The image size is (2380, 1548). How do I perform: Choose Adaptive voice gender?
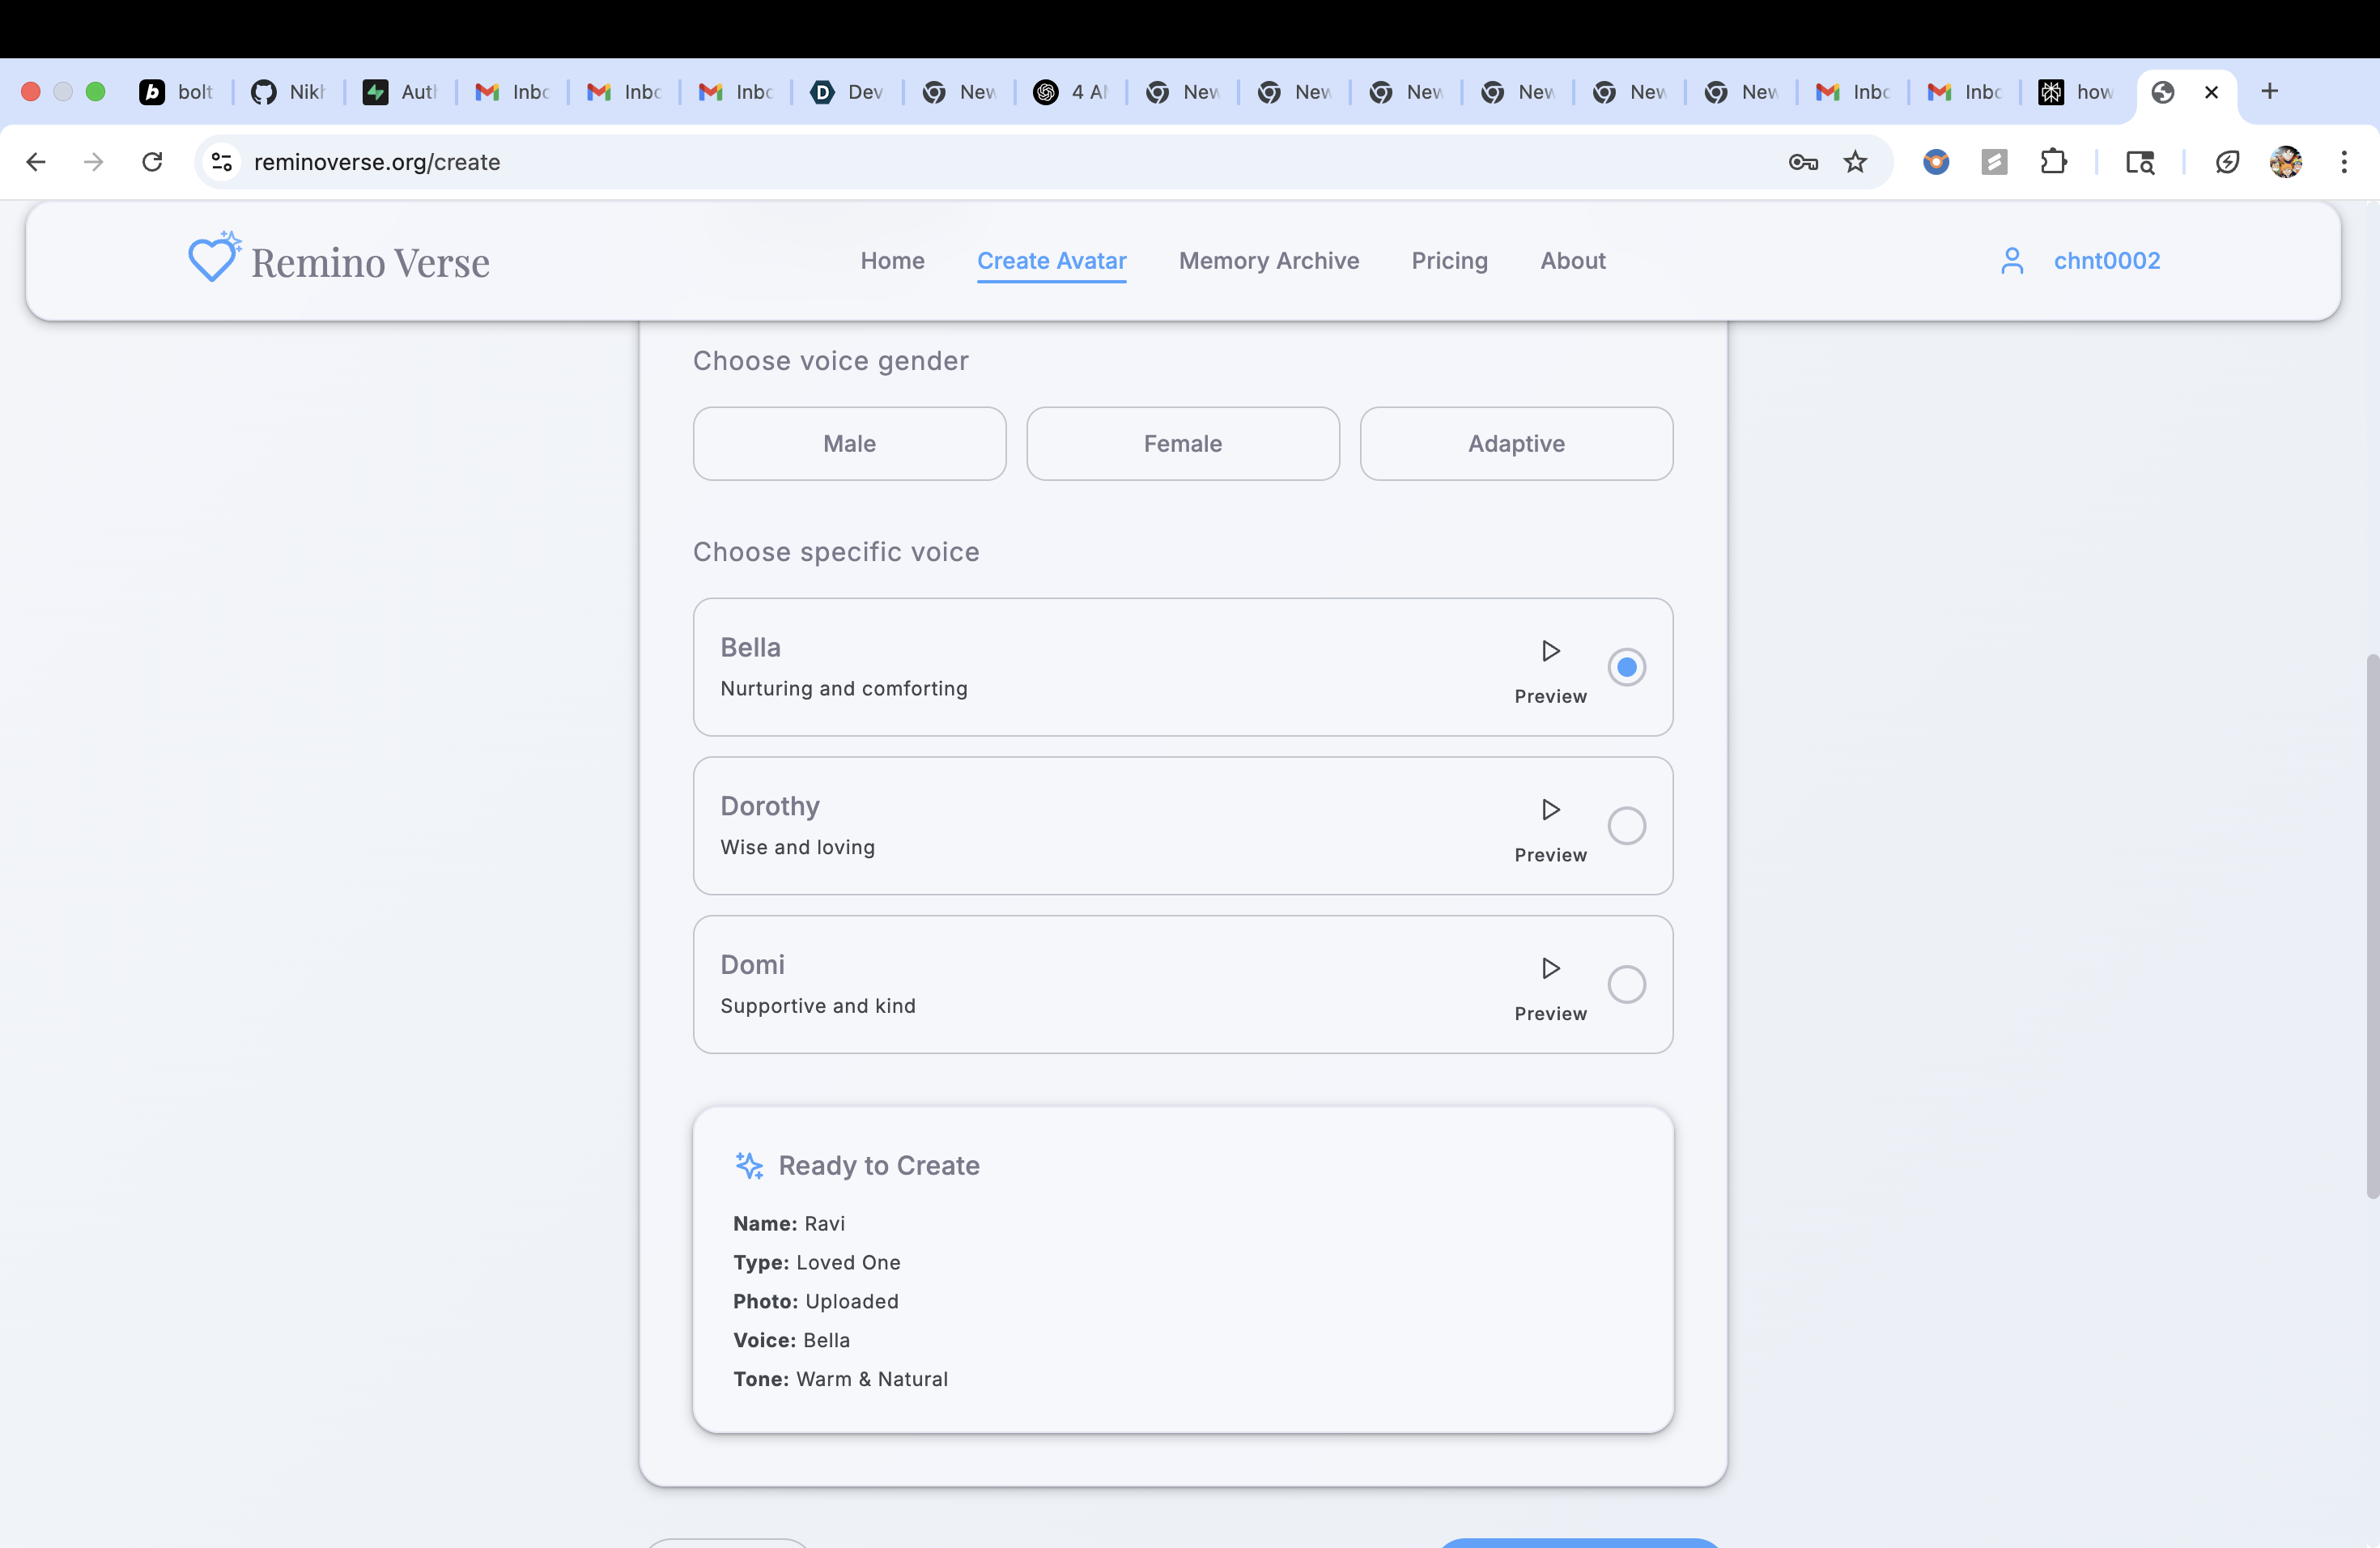click(x=1516, y=444)
